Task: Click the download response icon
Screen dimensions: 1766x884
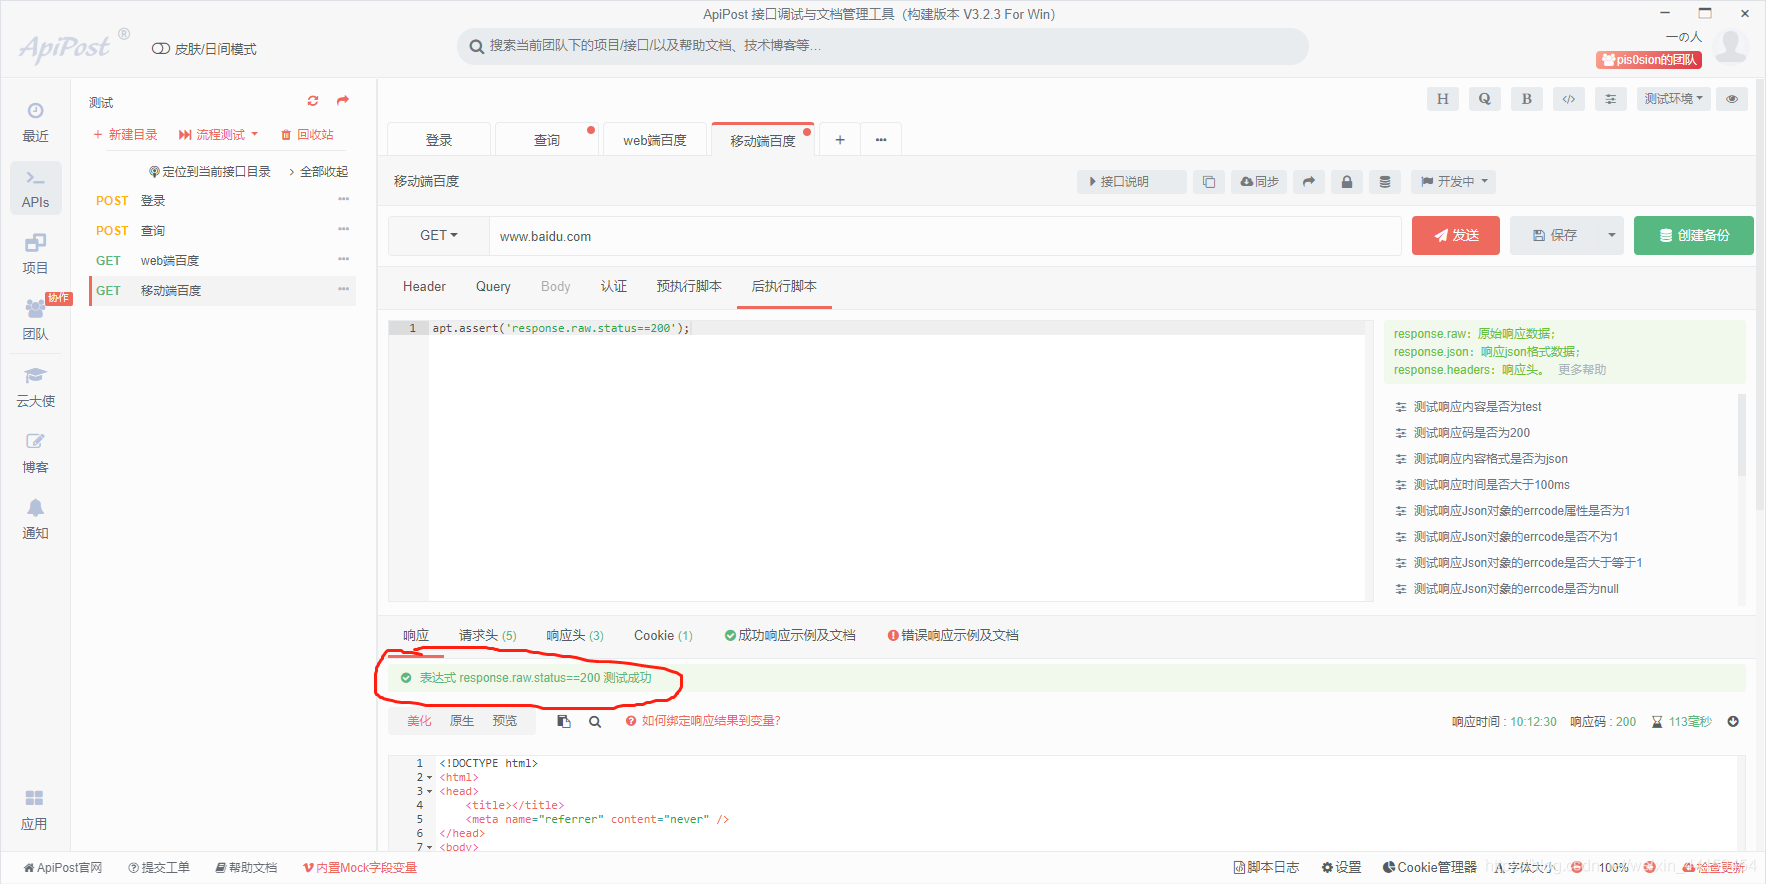Action: pyautogui.click(x=1733, y=722)
